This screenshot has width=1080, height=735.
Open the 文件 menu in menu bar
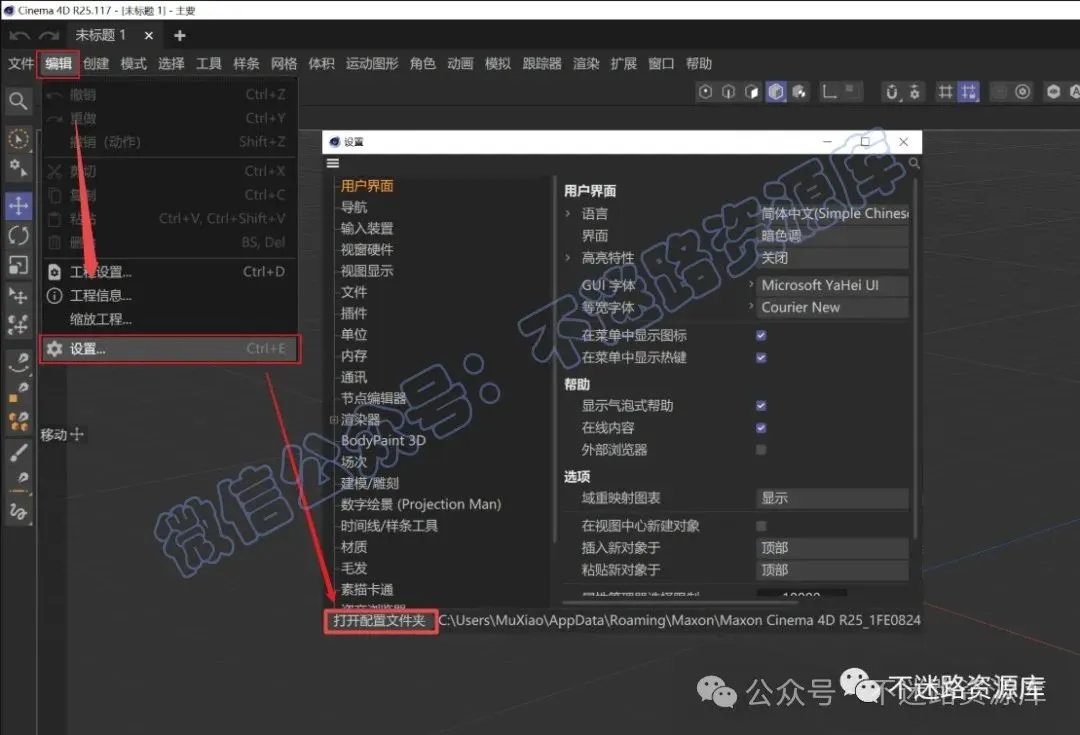coord(21,63)
